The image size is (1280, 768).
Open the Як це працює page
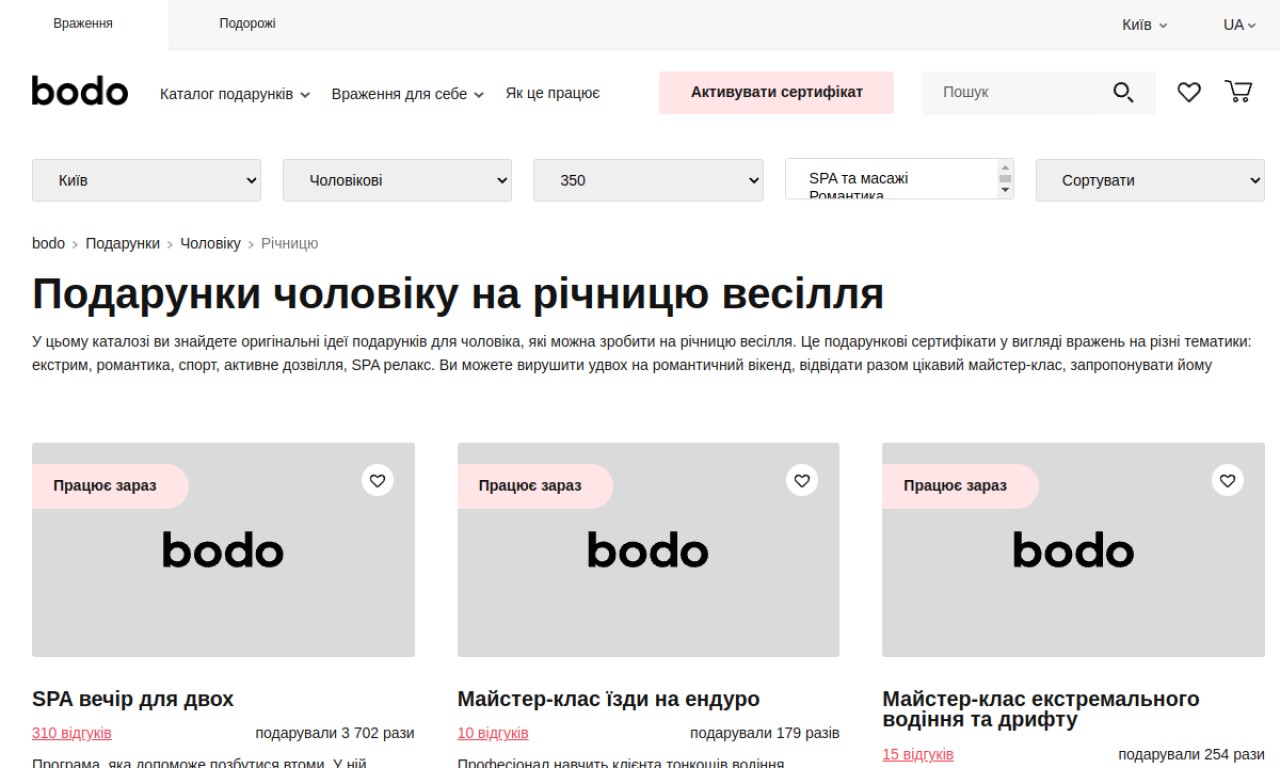[553, 93]
